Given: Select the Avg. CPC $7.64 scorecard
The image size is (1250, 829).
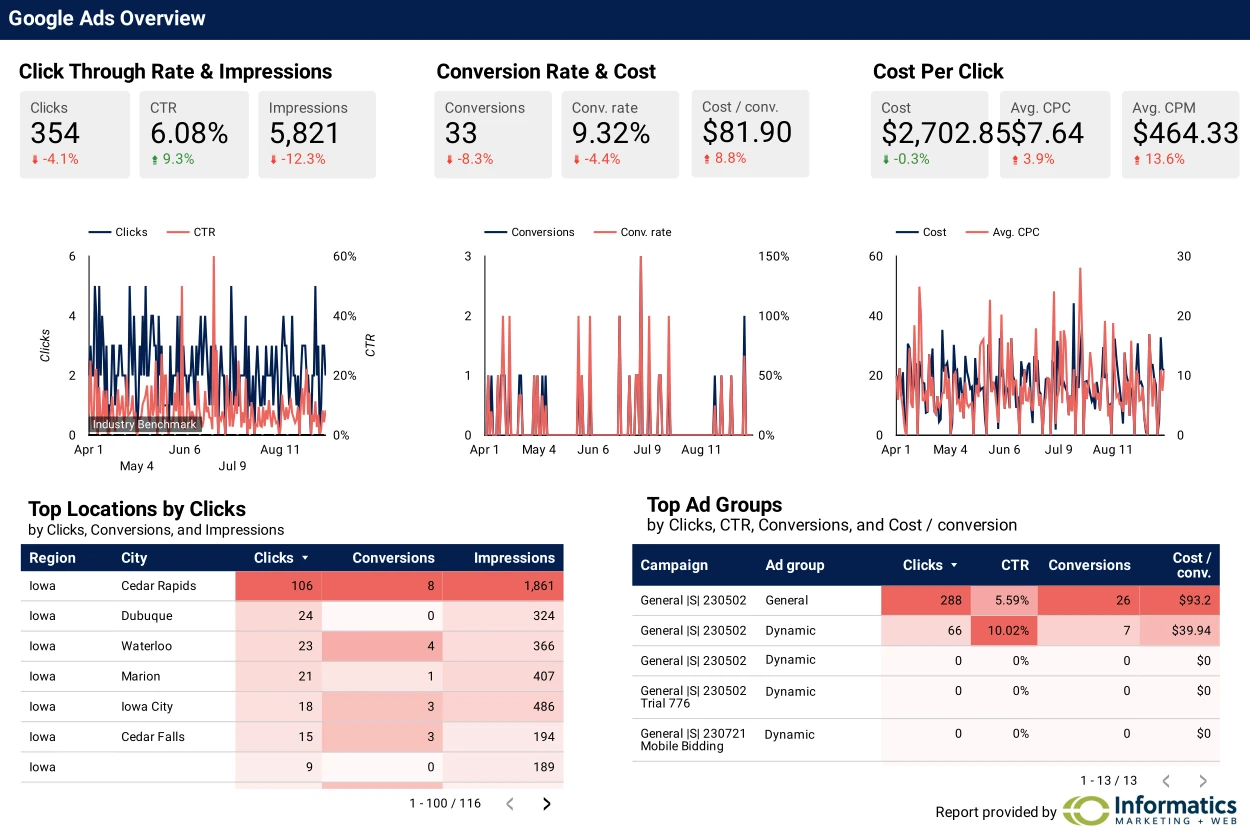Looking at the screenshot, I should (x=1055, y=135).
